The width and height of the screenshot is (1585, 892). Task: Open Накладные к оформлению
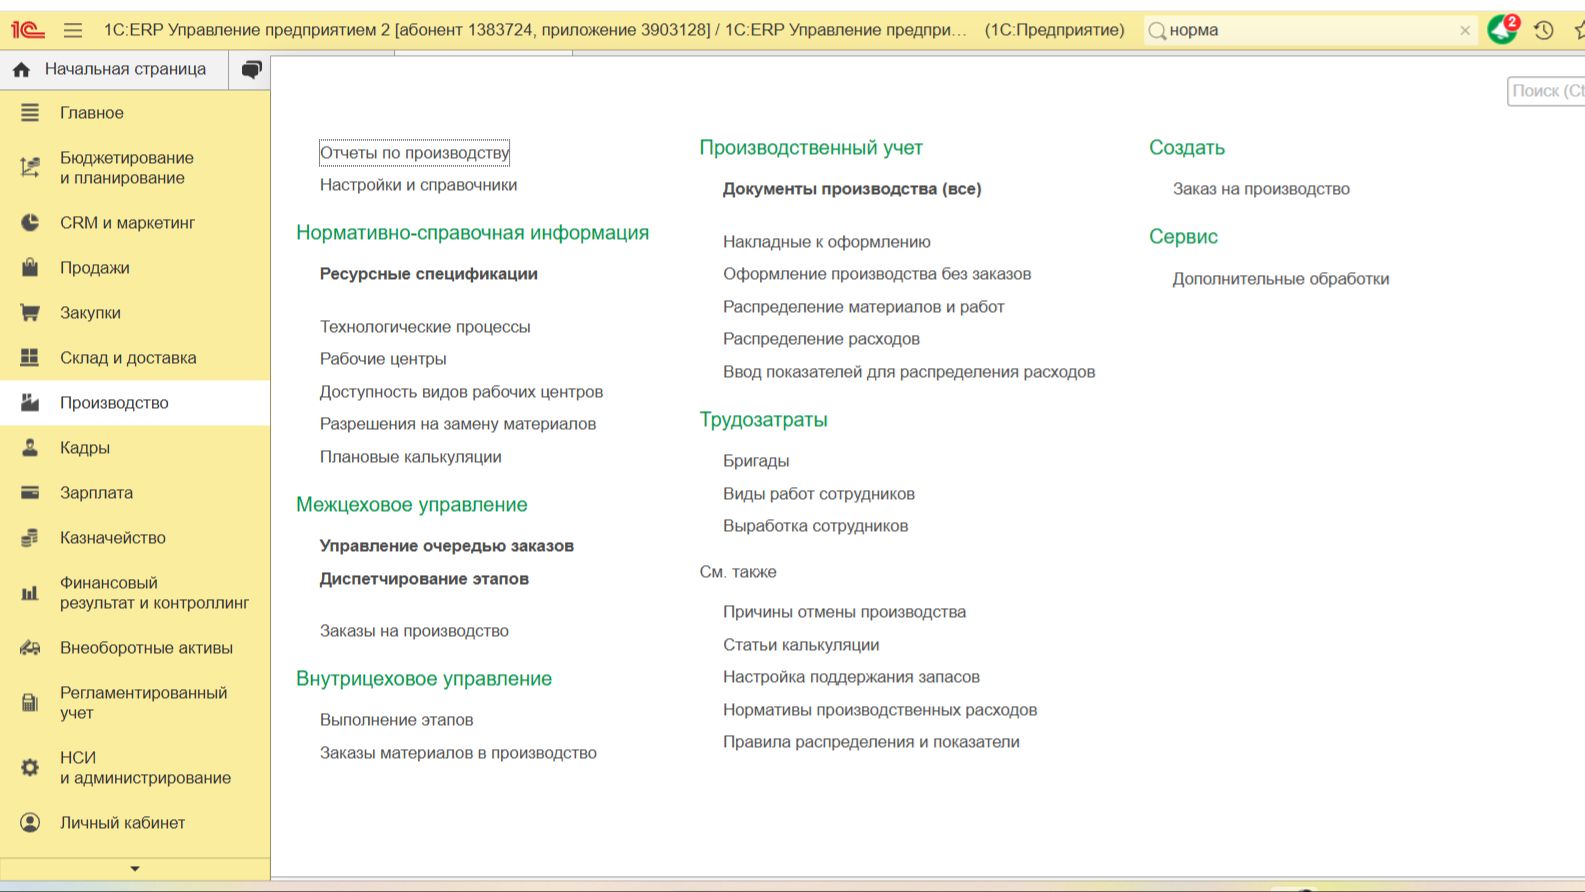click(x=827, y=242)
